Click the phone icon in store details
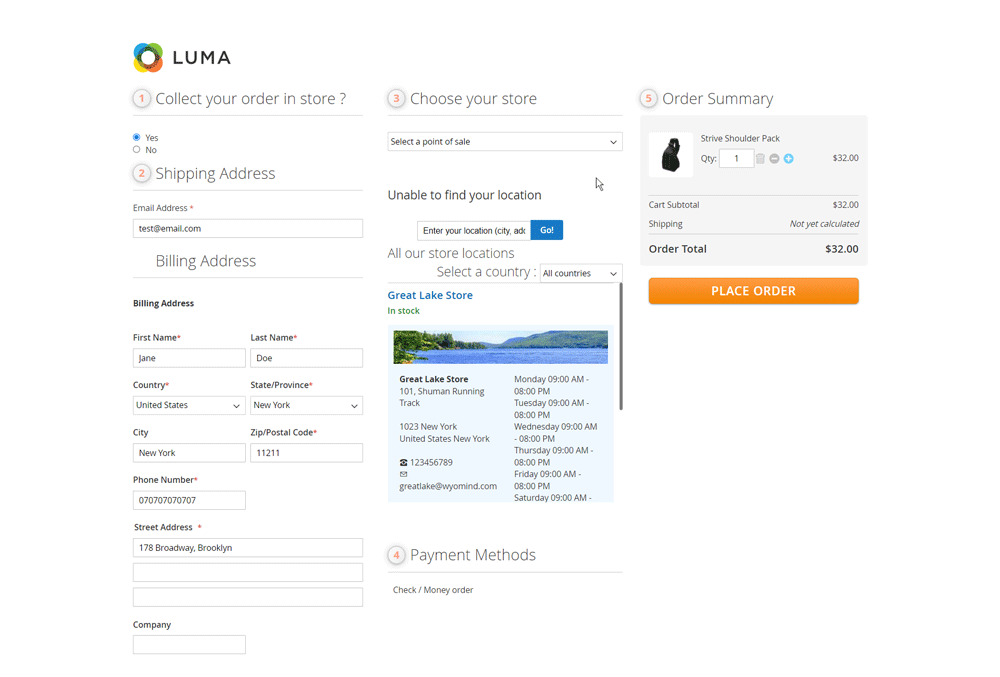The width and height of the screenshot is (1000, 677). pos(404,463)
